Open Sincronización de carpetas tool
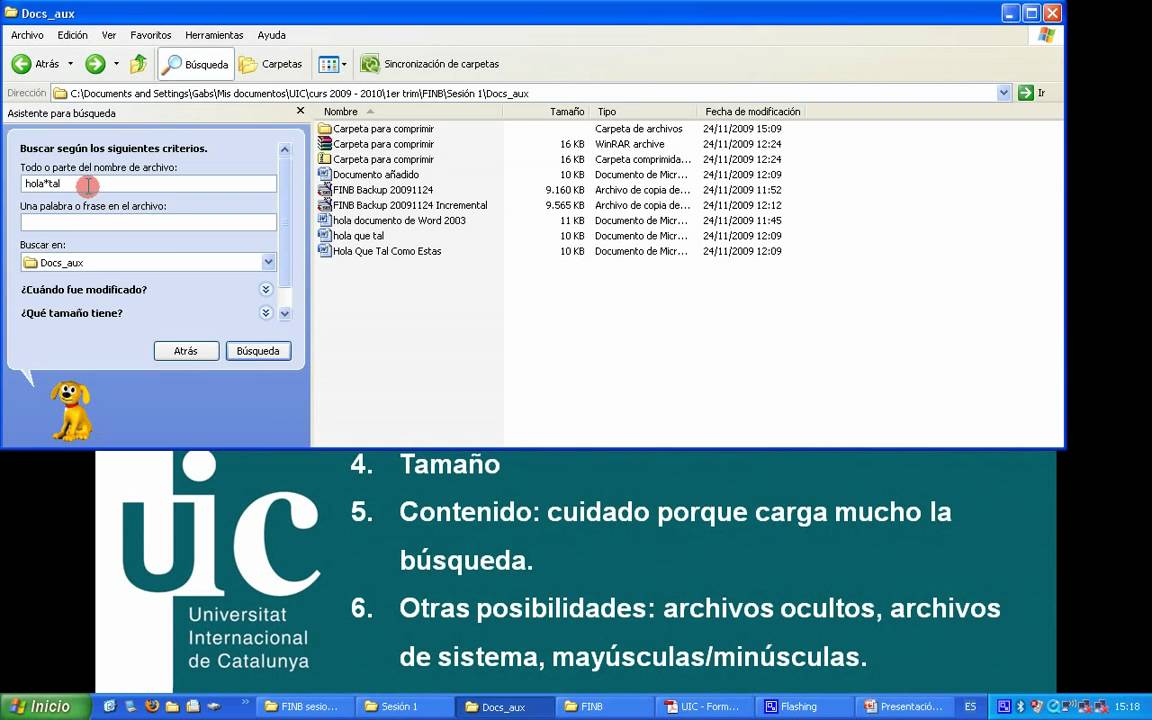1152x720 pixels. 429,65
